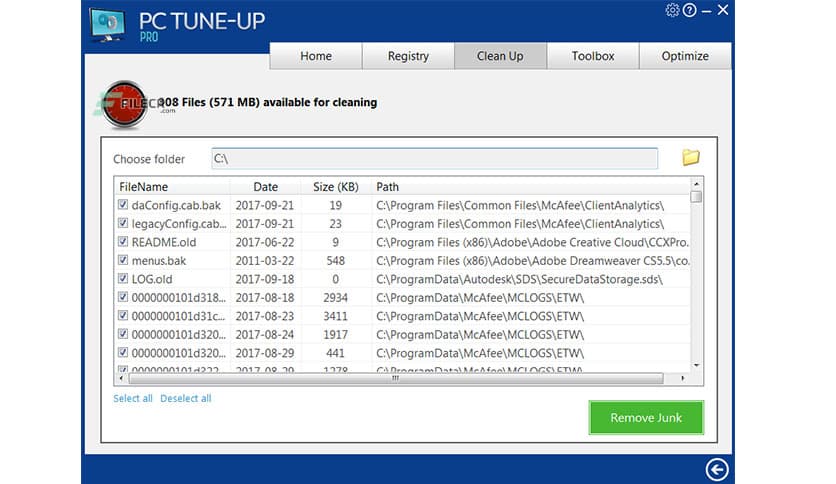836x484 pixels.
Task: Click the PC Tune-Up monitor logo
Action: 108,25
